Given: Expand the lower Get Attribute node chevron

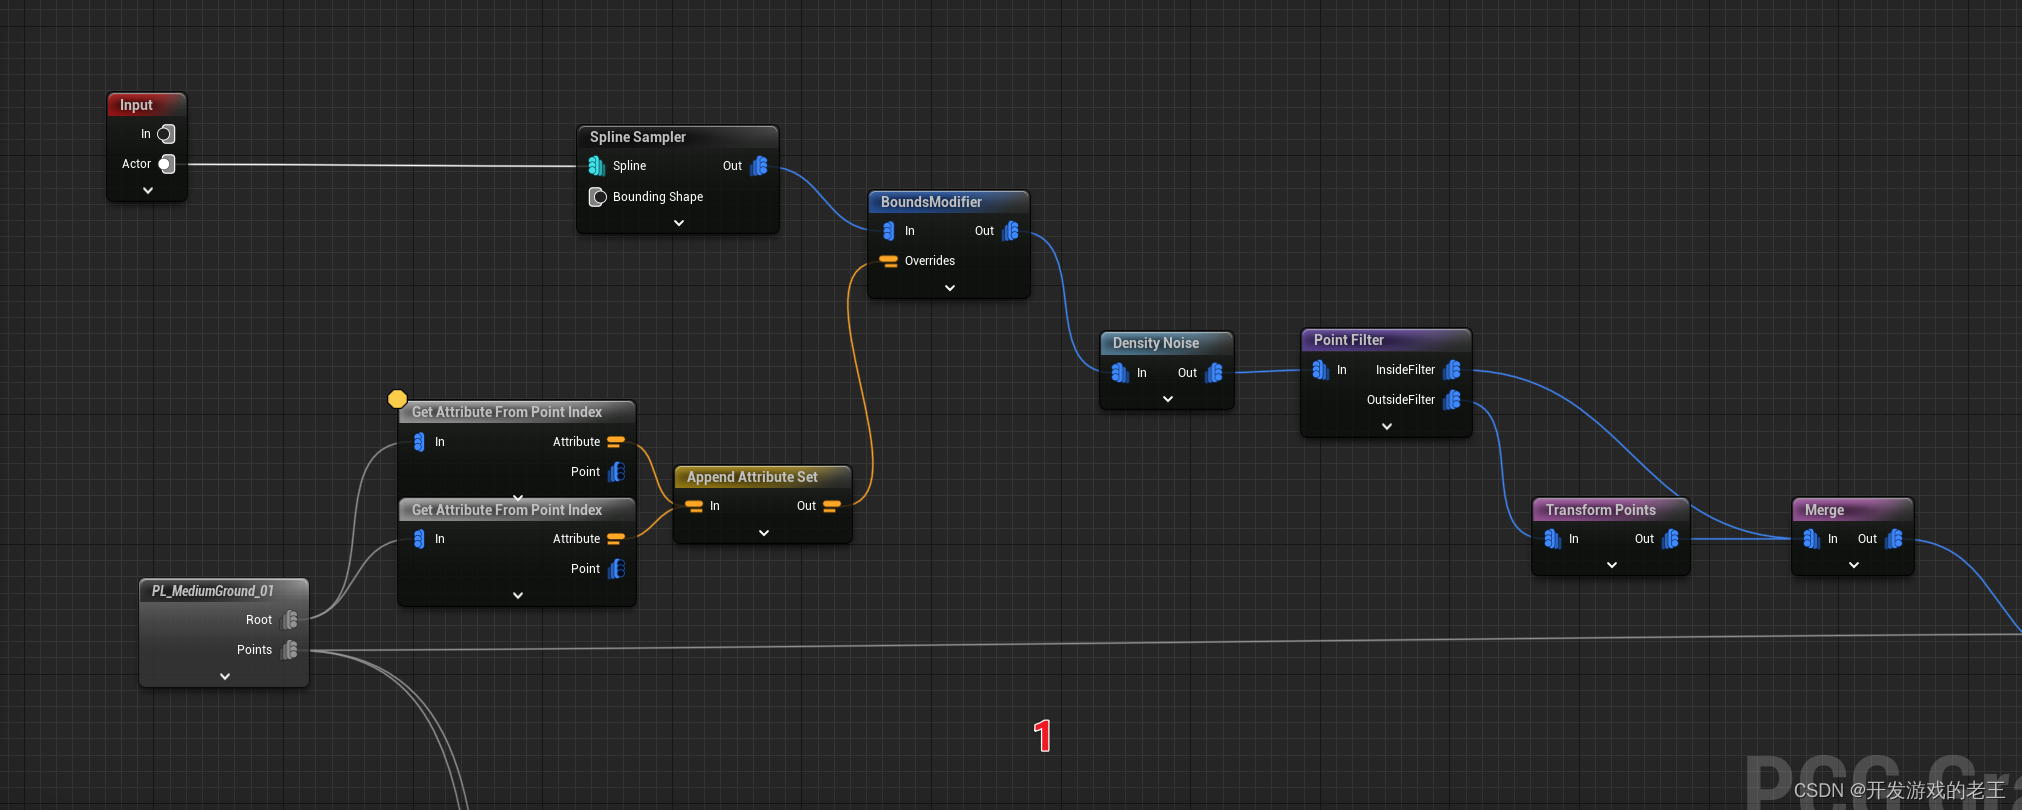Looking at the screenshot, I should (x=518, y=595).
